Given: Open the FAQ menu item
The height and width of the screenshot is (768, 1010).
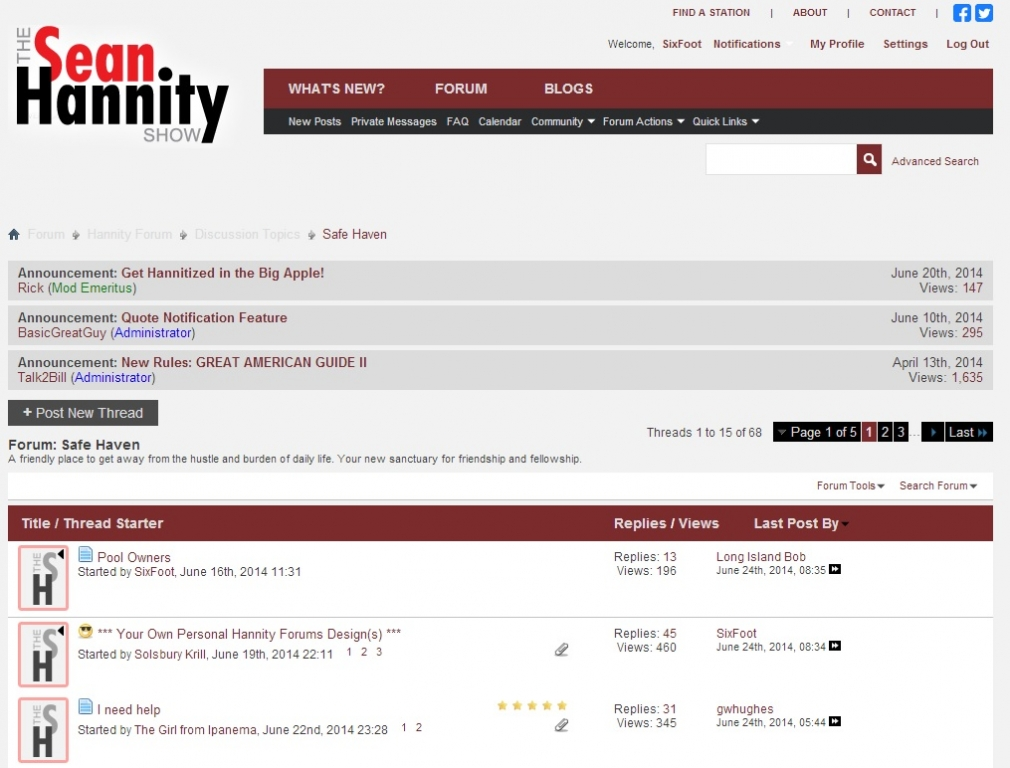Looking at the screenshot, I should [x=457, y=121].
